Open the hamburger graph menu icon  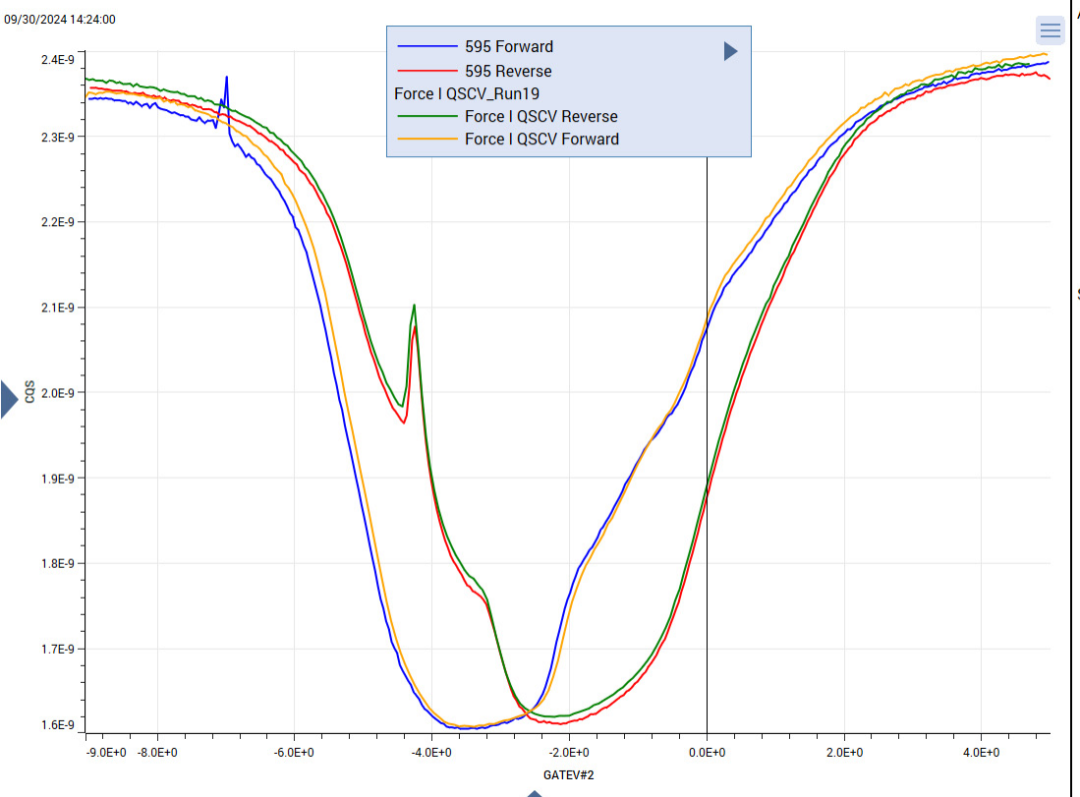(x=1050, y=30)
